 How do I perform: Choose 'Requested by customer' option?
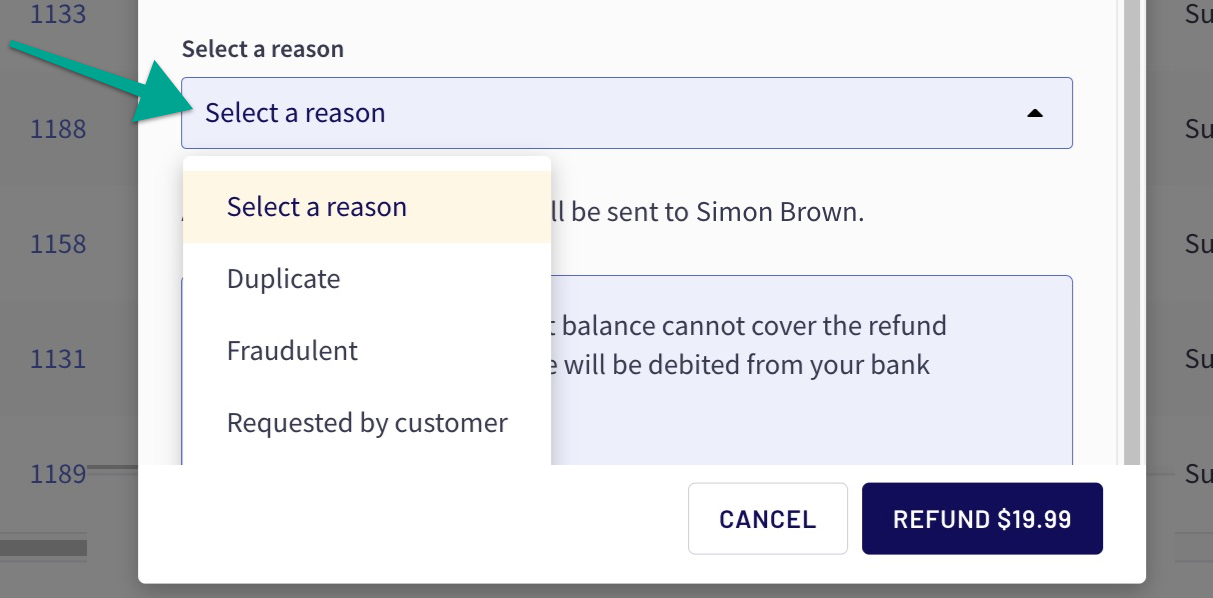pos(367,423)
